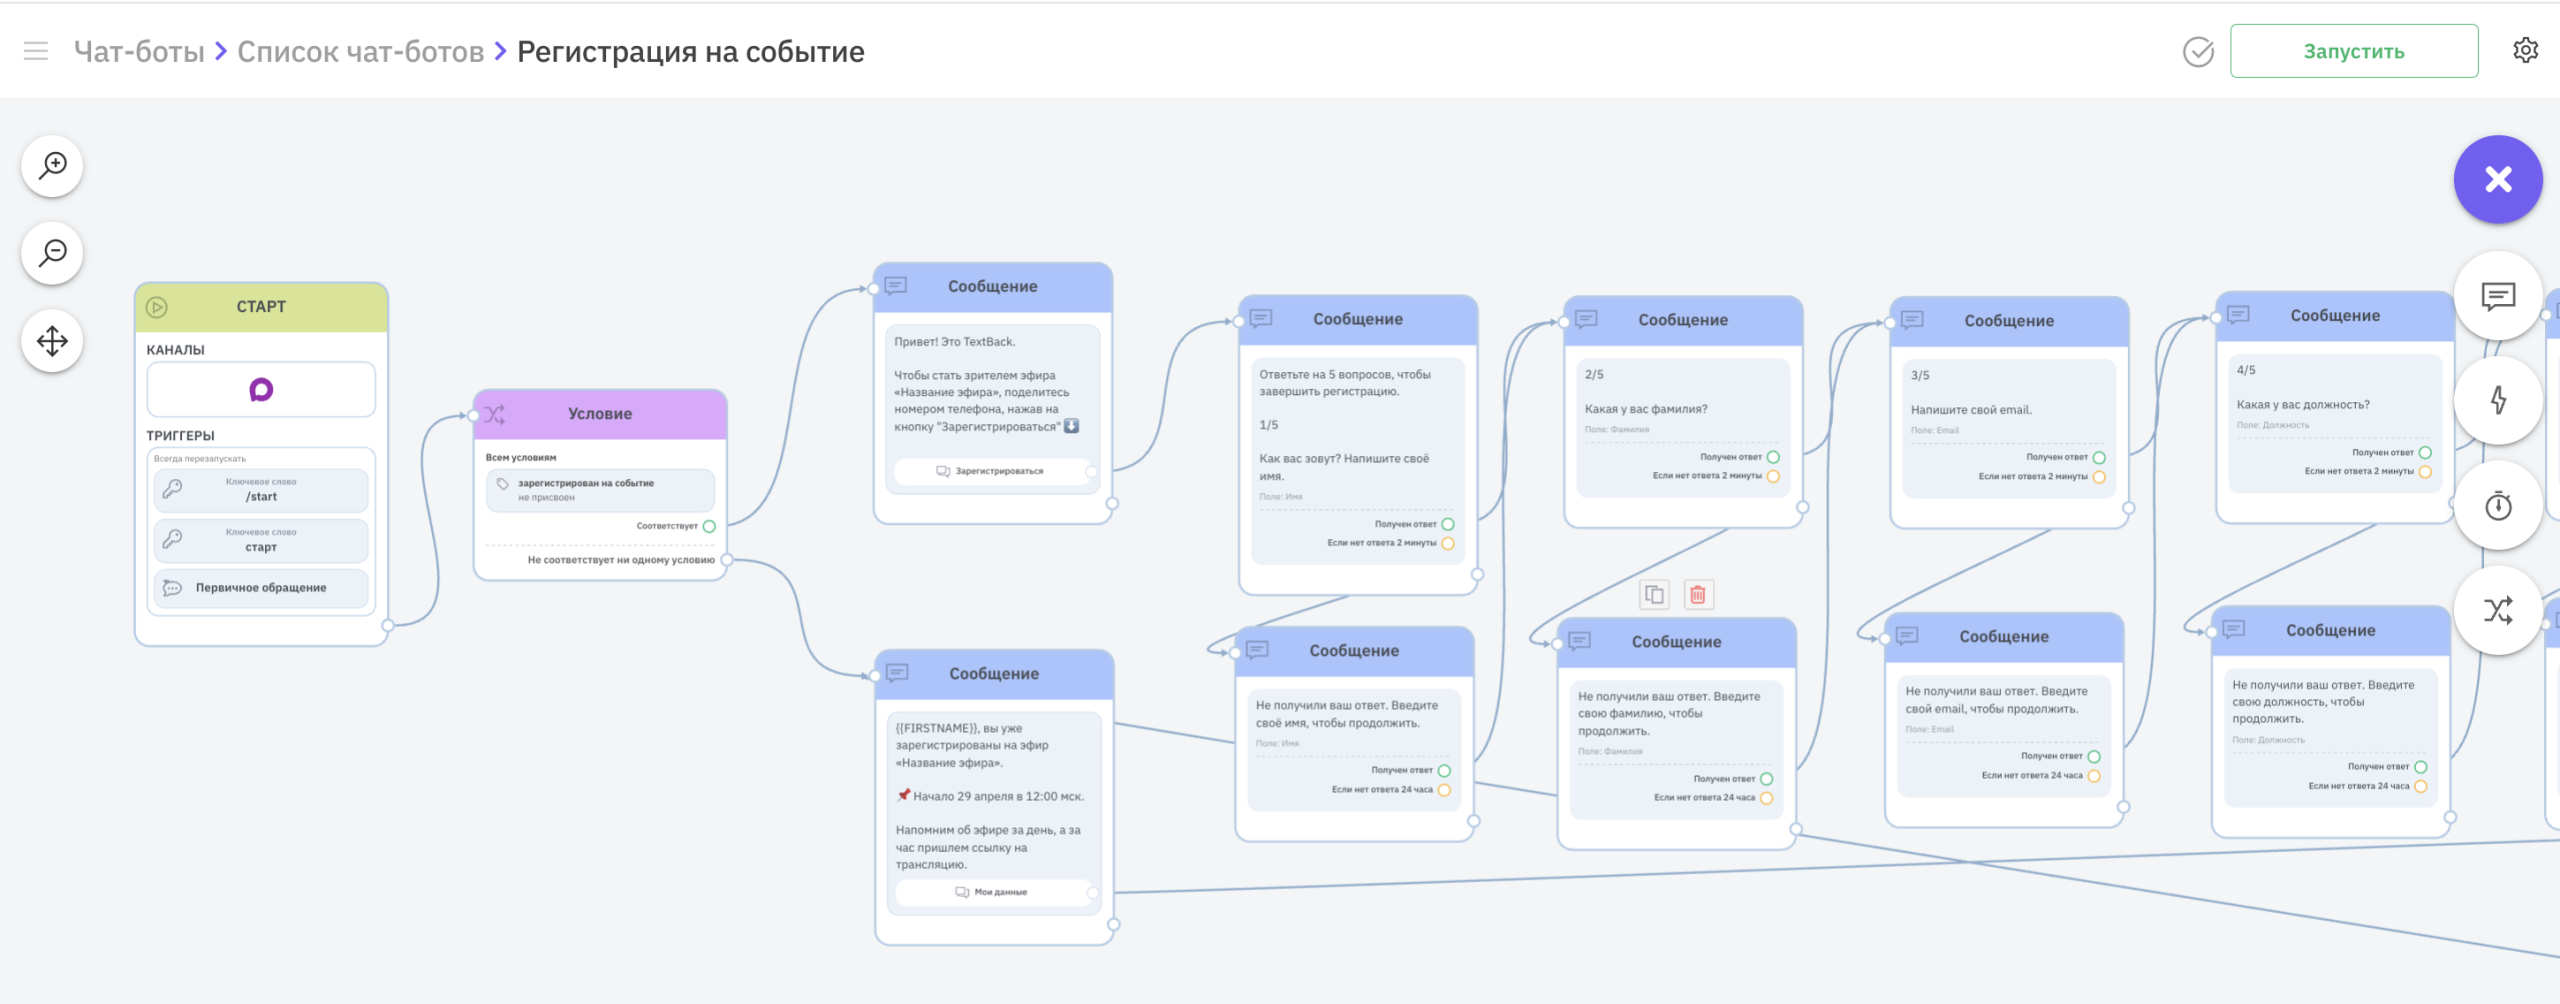Close the add-block panel with purple X
The height and width of the screenshot is (1004, 2560).
pyautogui.click(x=2498, y=180)
